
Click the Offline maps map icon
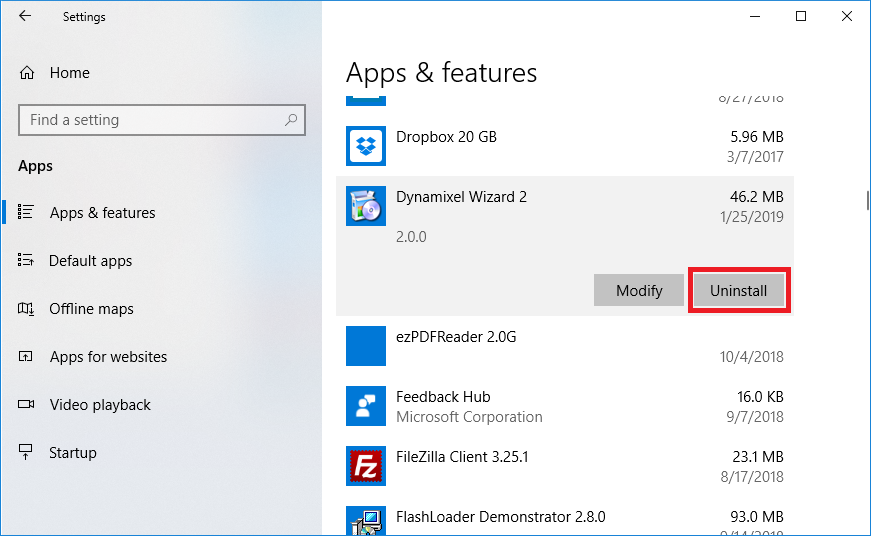click(x=26, y=308)
